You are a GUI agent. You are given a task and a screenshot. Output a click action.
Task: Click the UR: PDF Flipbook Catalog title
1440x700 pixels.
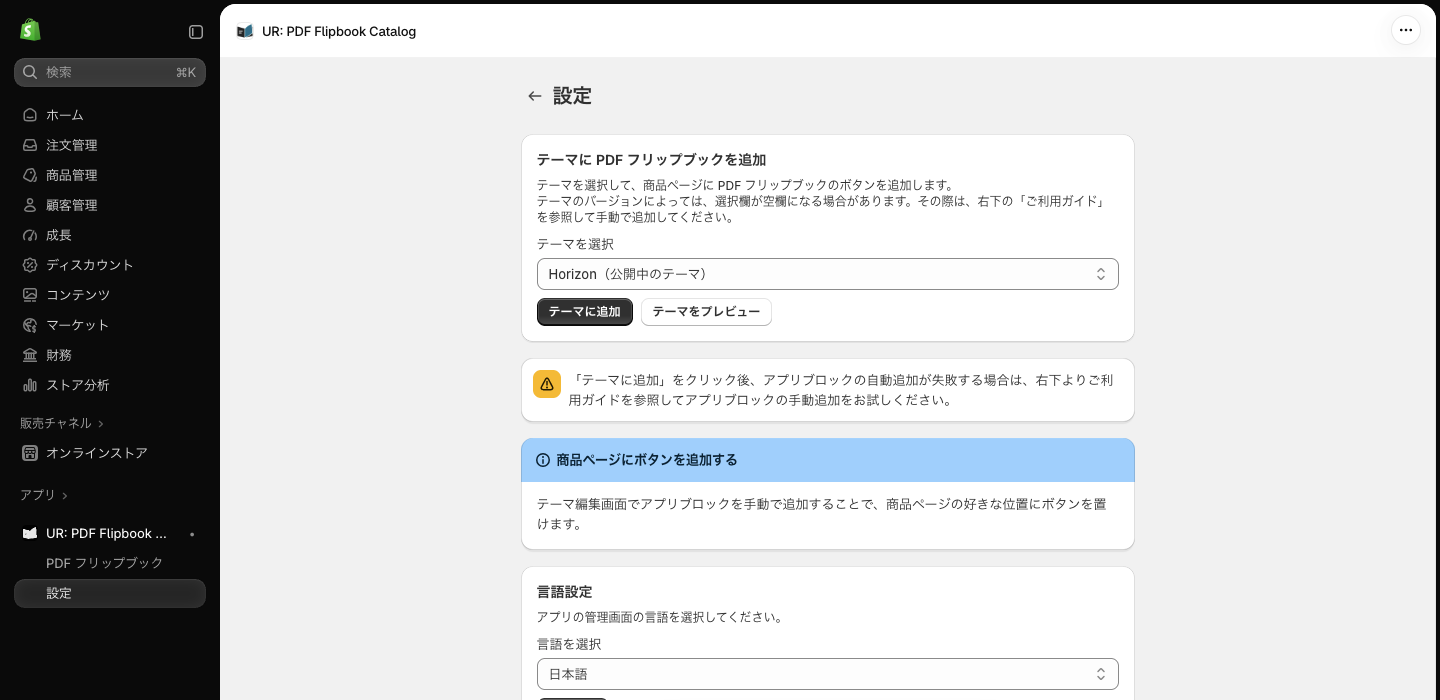coord(339,32)
